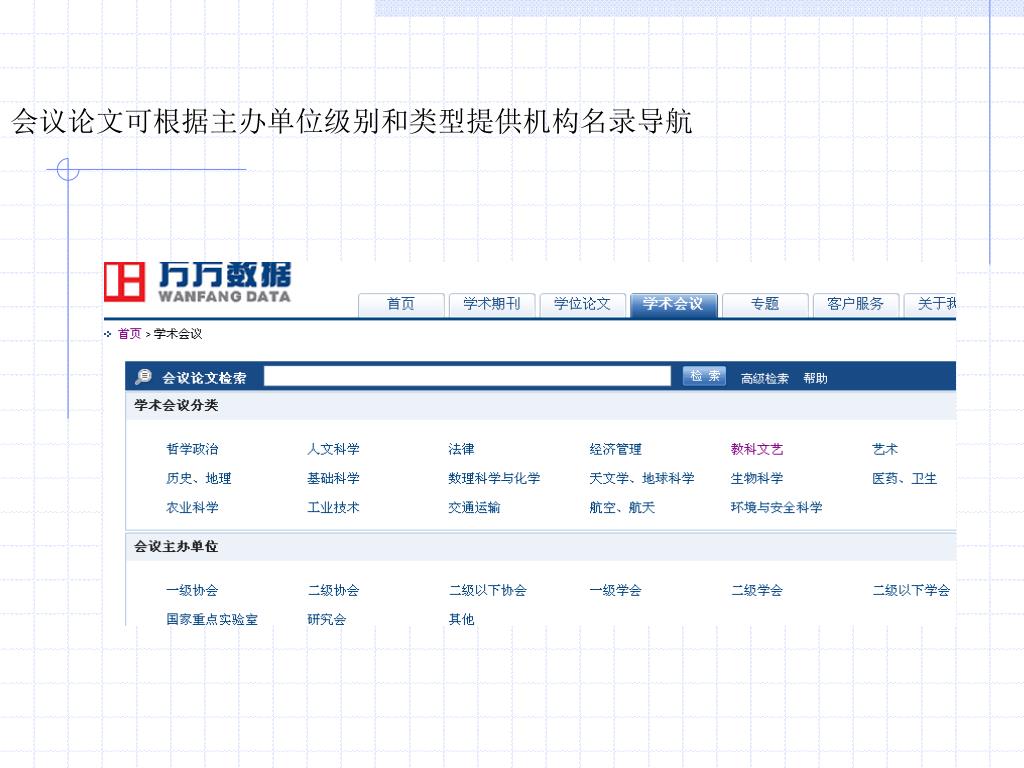Click the 会议主办单位 section header
This screenshot has height=768, width=1024.
click(176, 547)
